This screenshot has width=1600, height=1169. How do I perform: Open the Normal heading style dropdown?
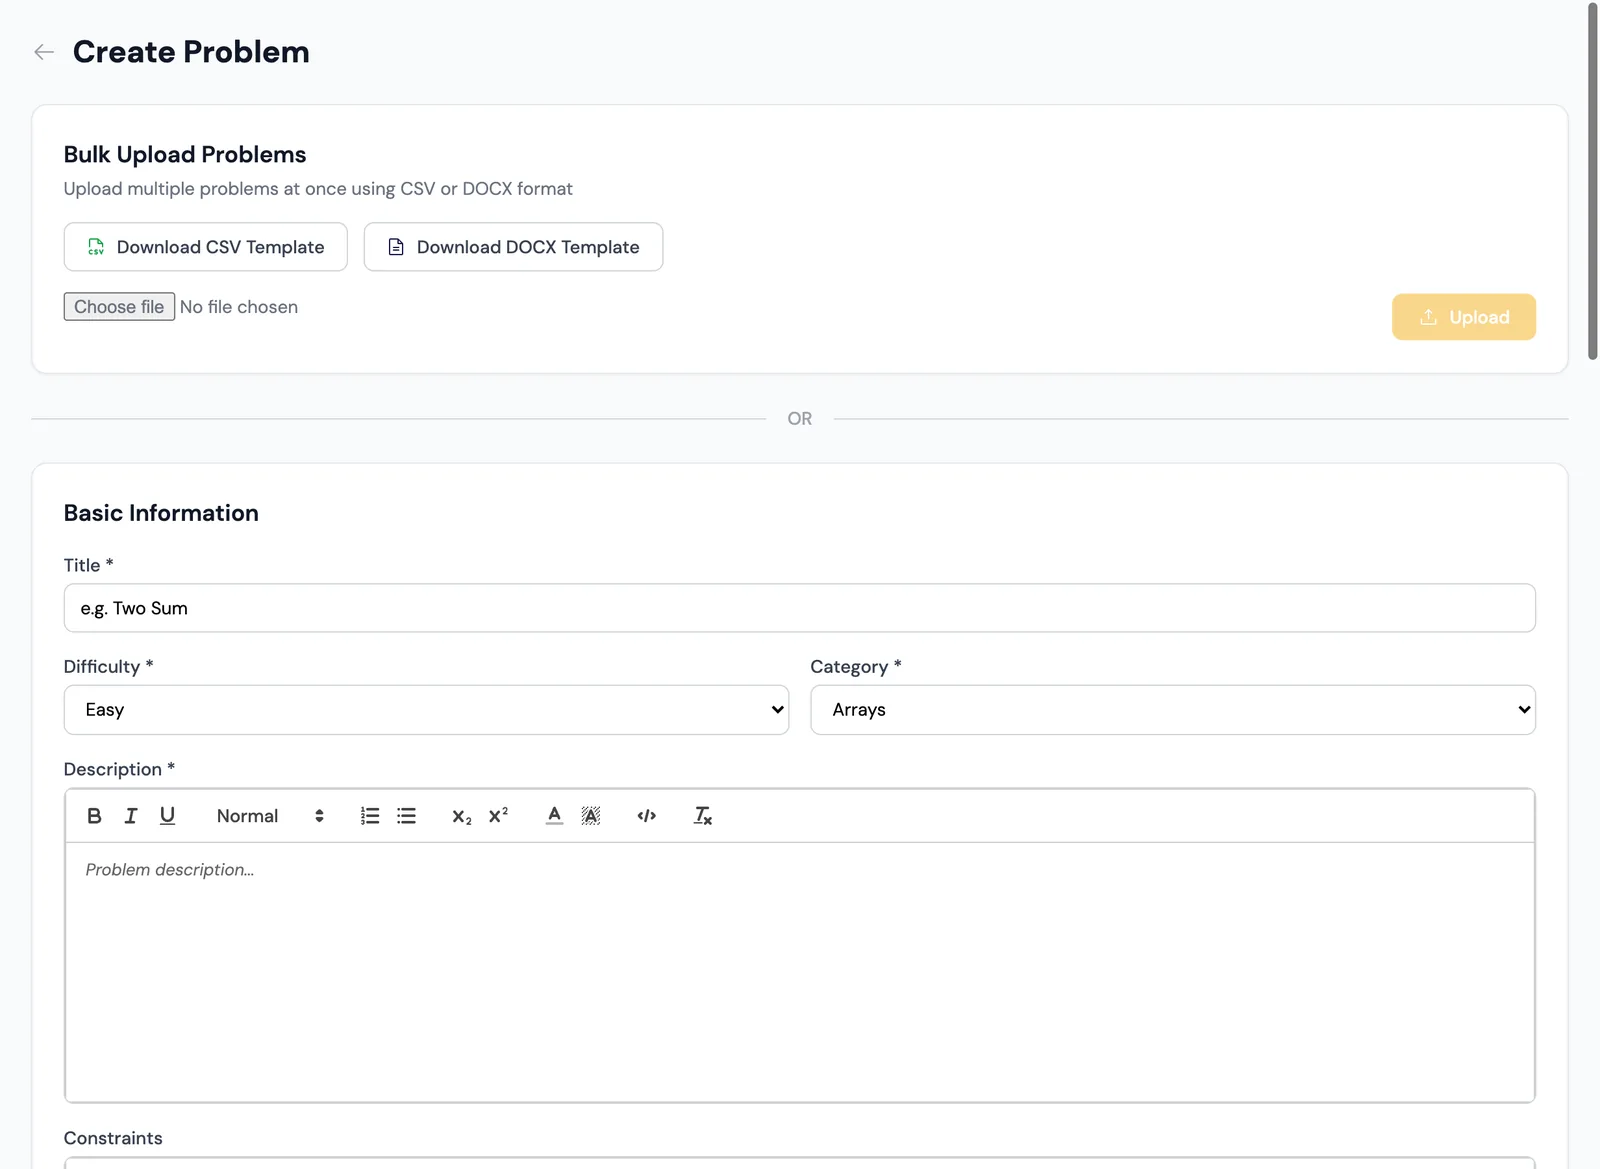pyautogui.click(x=270, y=816)
